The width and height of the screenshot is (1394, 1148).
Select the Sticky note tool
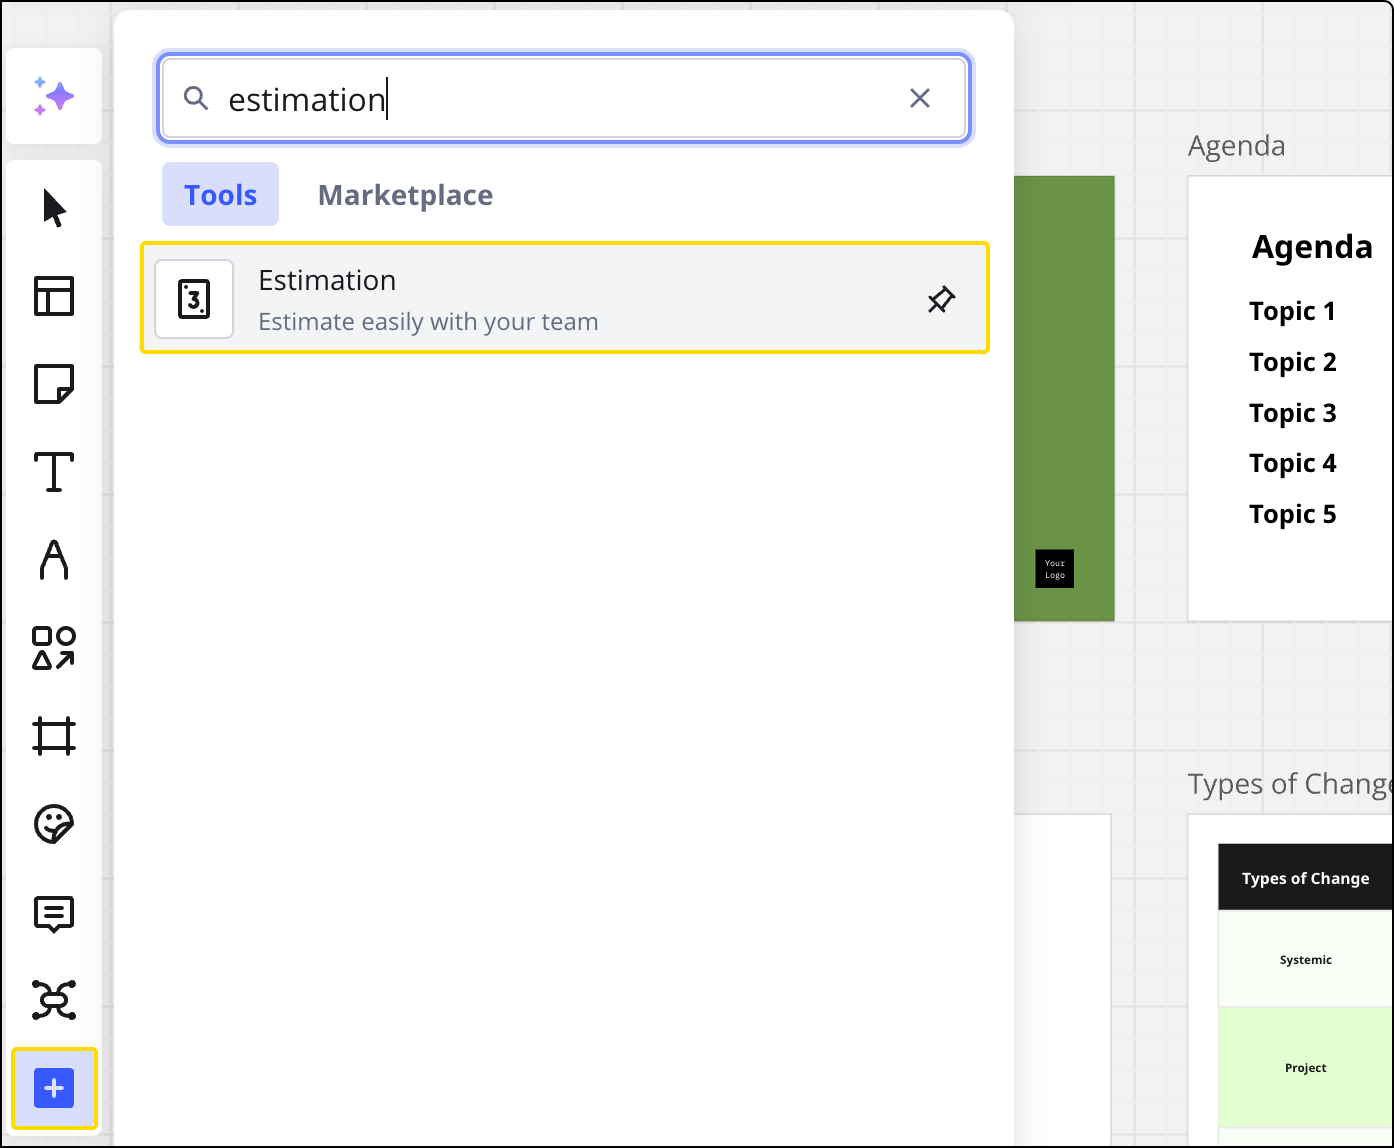54,384
